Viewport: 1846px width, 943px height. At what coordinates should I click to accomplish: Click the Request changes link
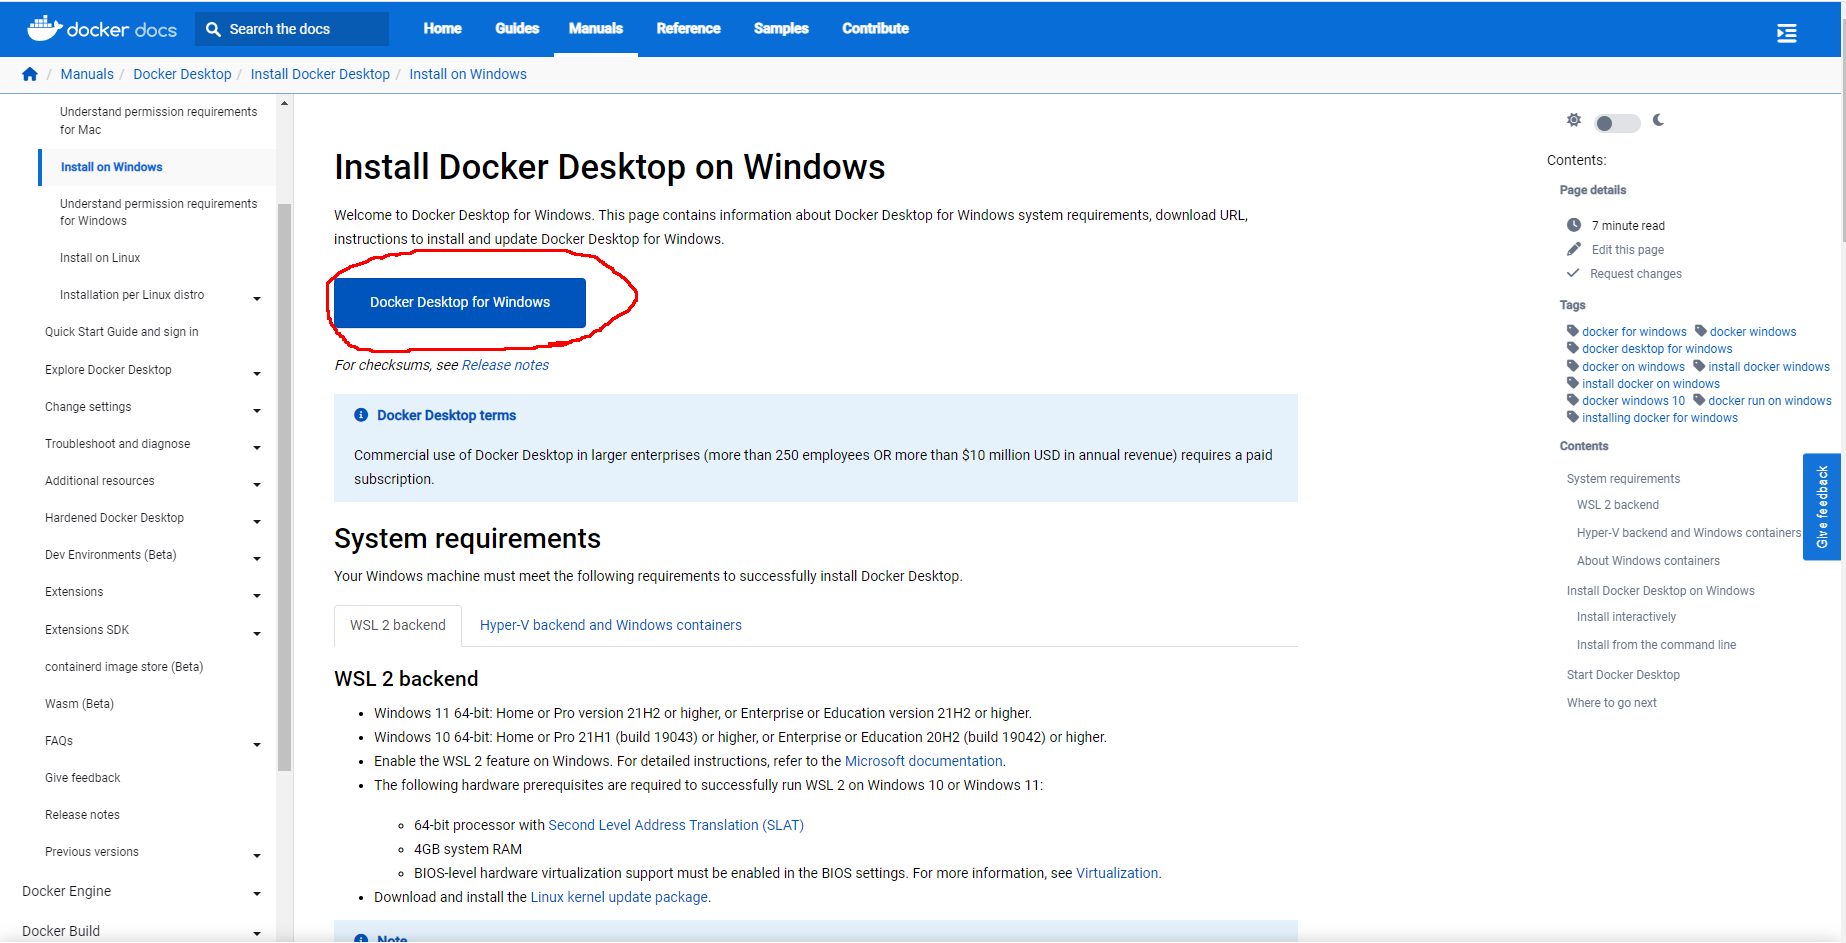click(1636, 274)
